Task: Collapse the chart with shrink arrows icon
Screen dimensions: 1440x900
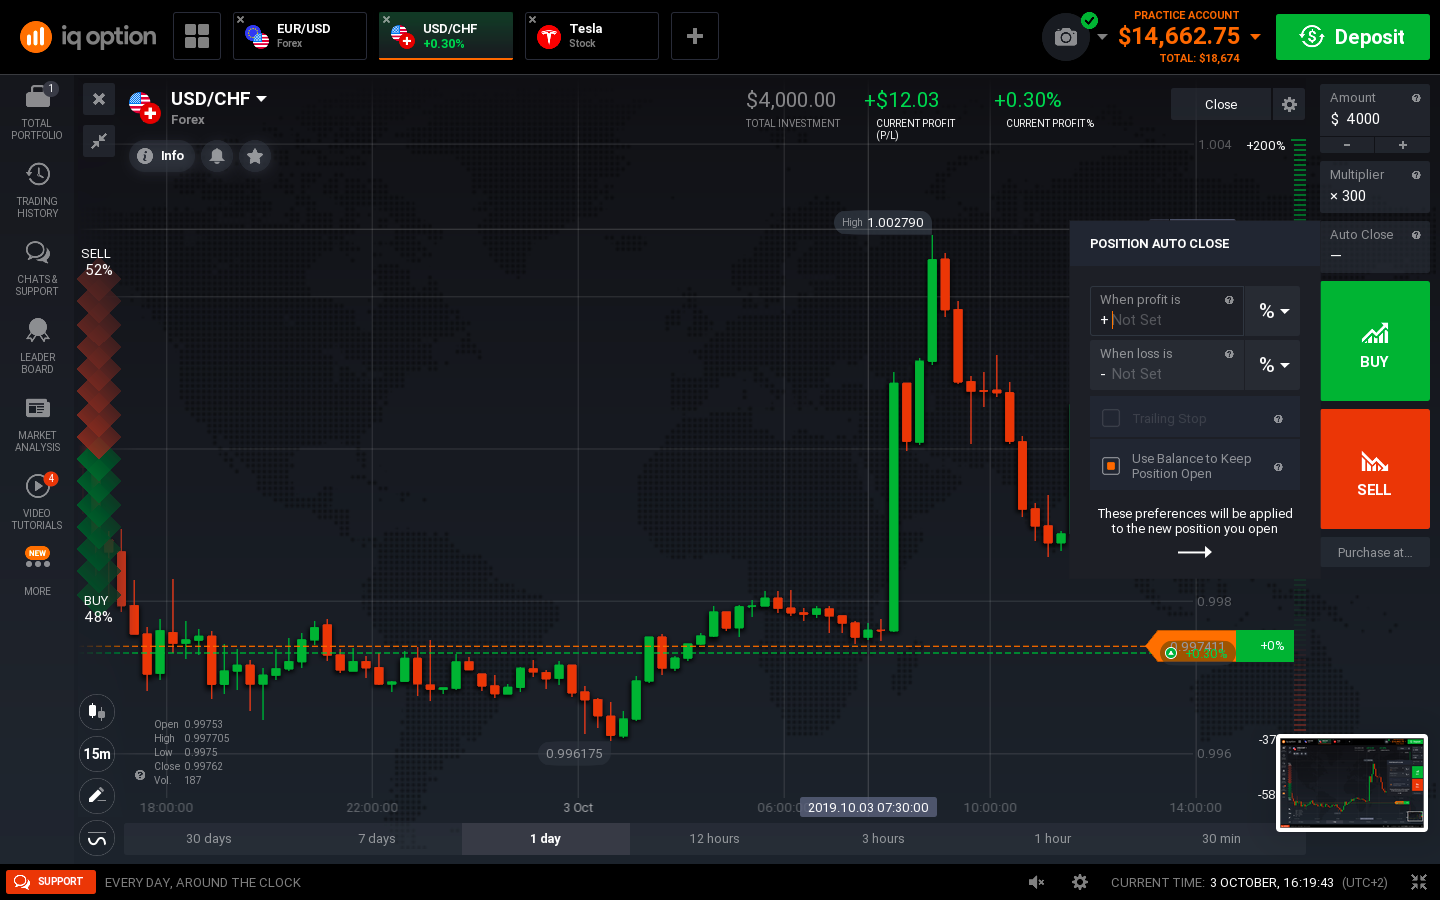Action: pyautogui.click(x=99, y=141)
